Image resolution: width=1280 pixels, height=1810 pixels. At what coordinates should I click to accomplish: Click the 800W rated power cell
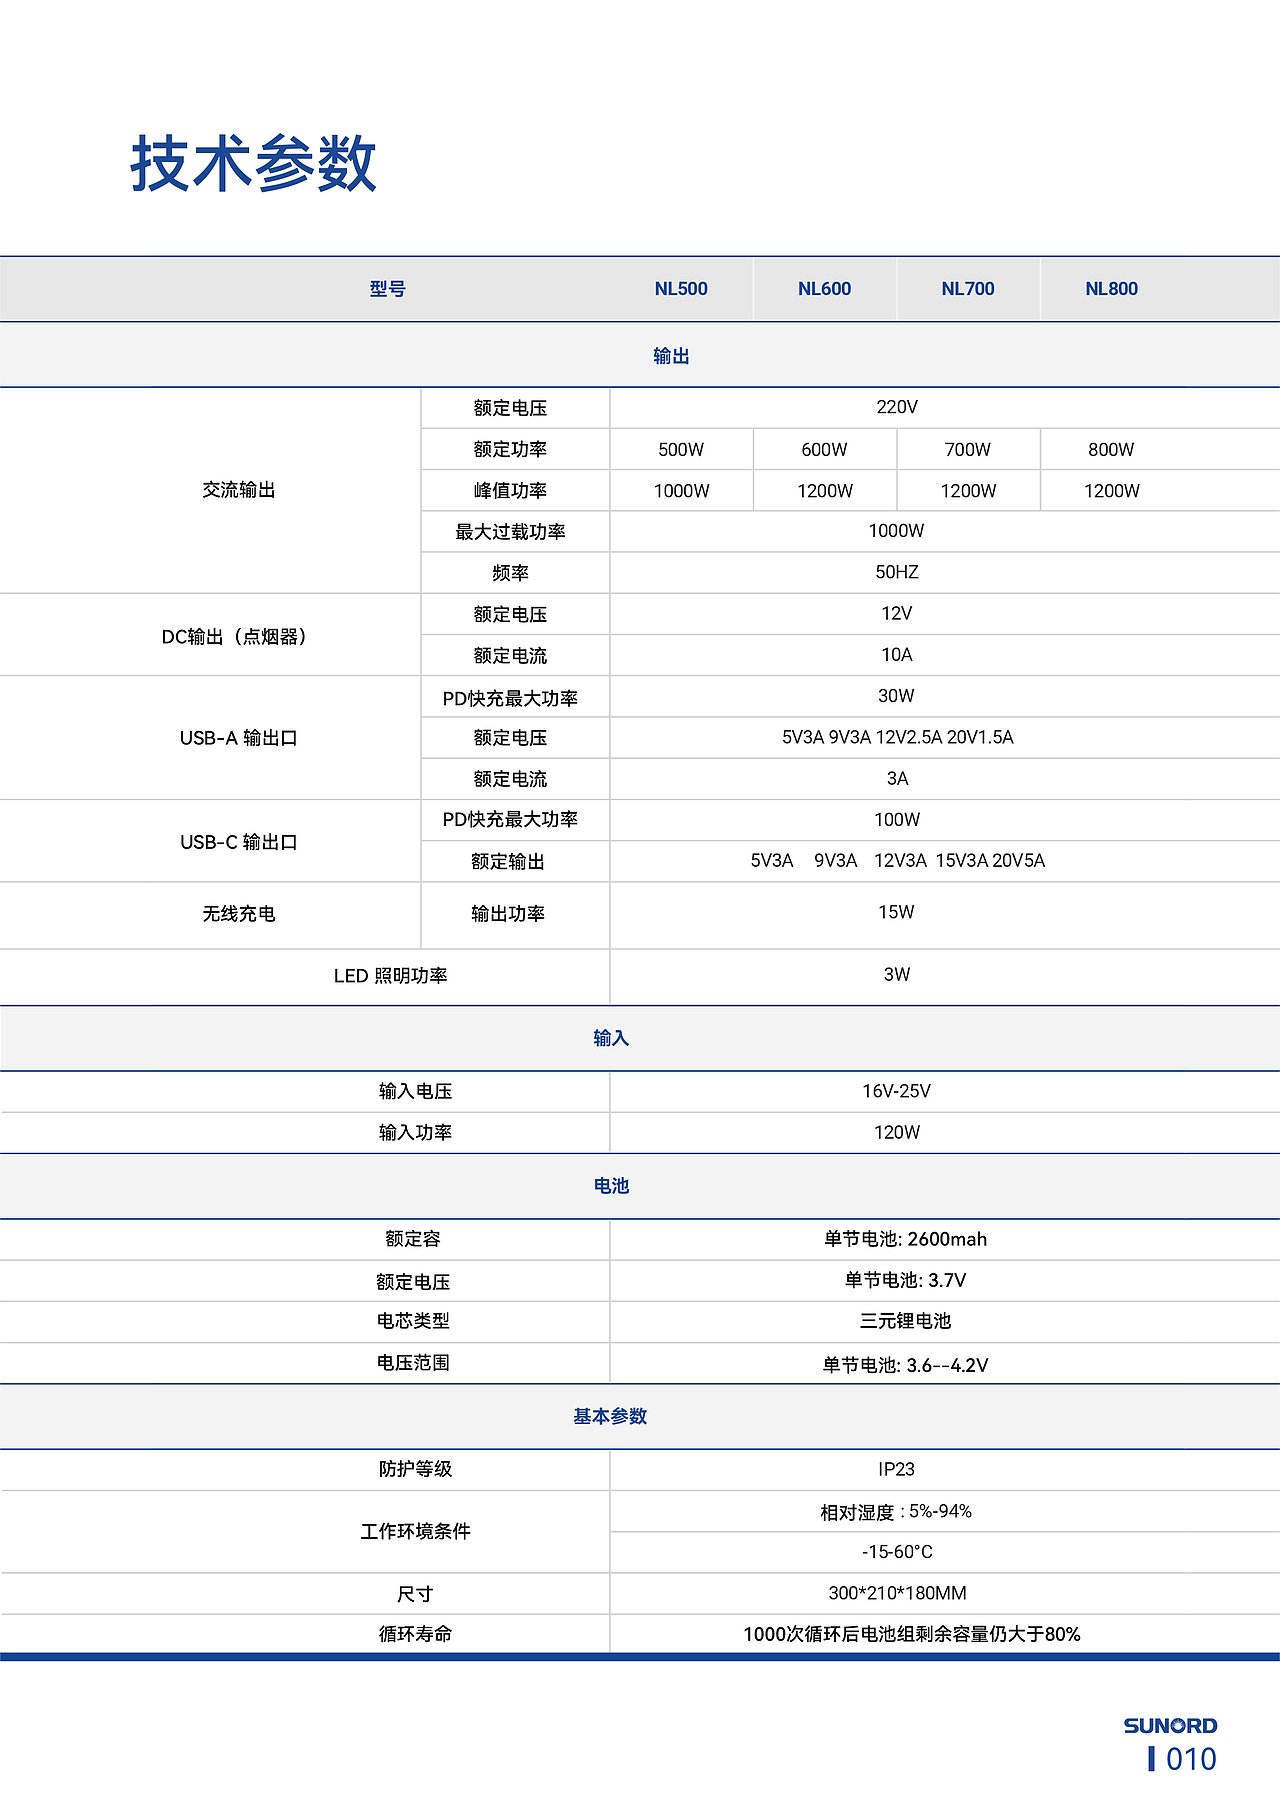[x=1111, y=449]
